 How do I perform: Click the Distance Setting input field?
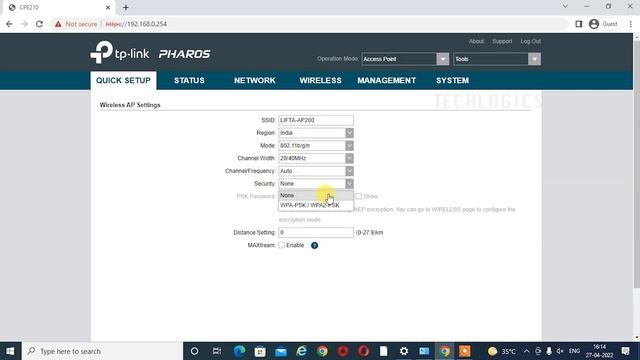316,233
